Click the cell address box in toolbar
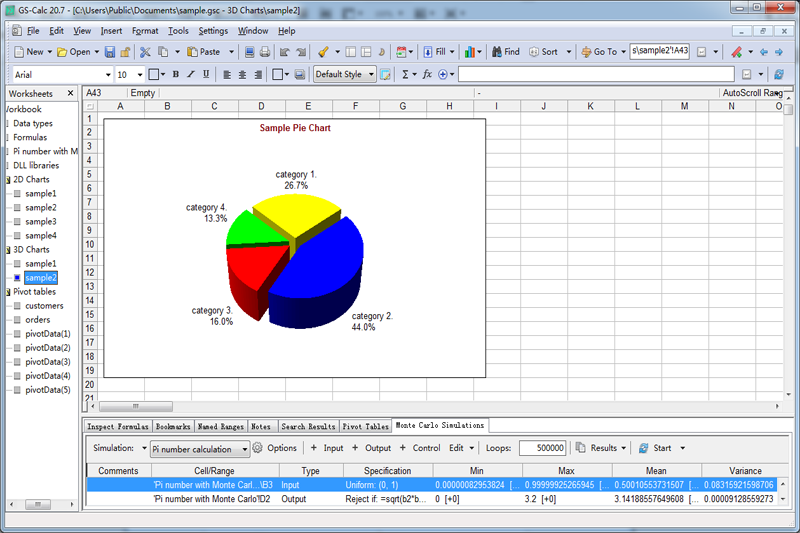 click(x=660, y=51)
